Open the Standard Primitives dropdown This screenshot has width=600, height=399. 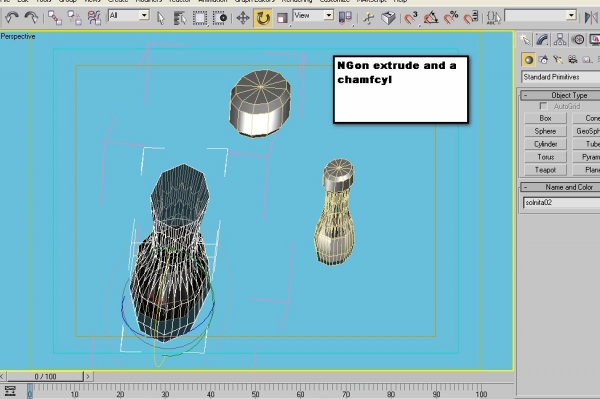pyautogui.click(x=561, y=77)
